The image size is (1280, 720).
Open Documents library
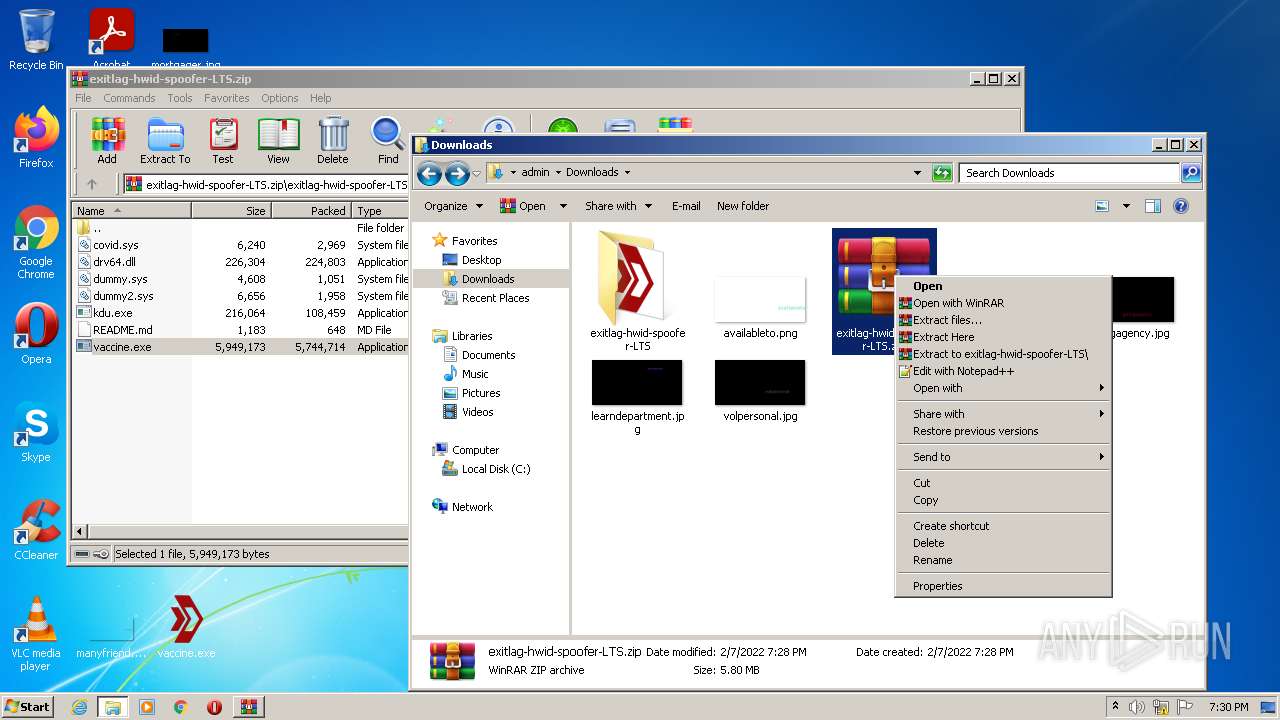pyautogui.click(x=488, y=355)
